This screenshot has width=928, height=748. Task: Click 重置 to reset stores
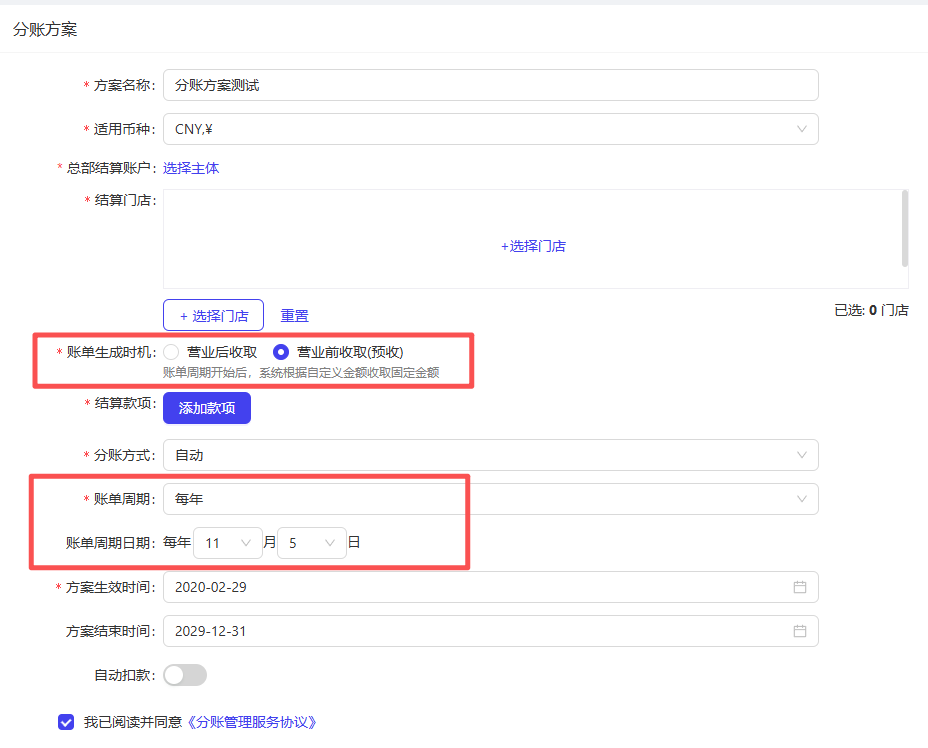(294, 315)
